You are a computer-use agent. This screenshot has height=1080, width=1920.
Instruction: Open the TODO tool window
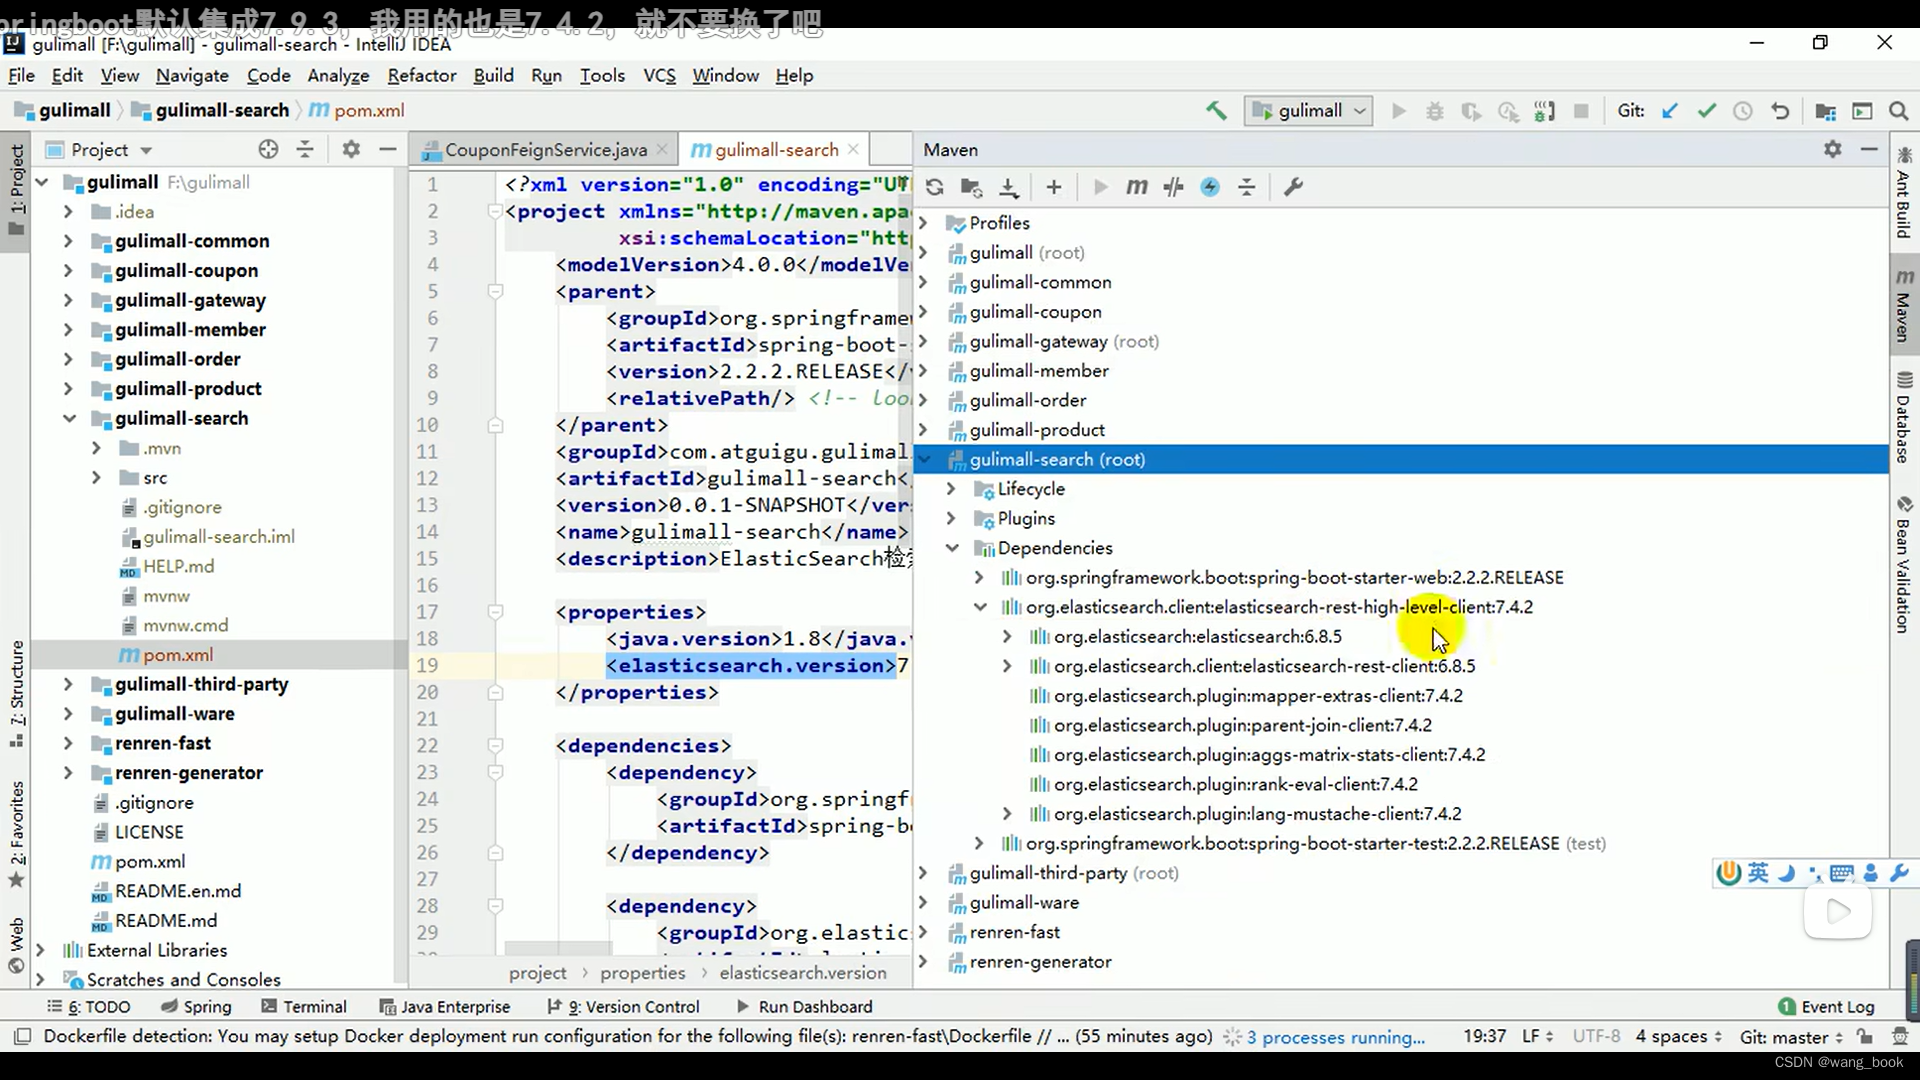89,1006
